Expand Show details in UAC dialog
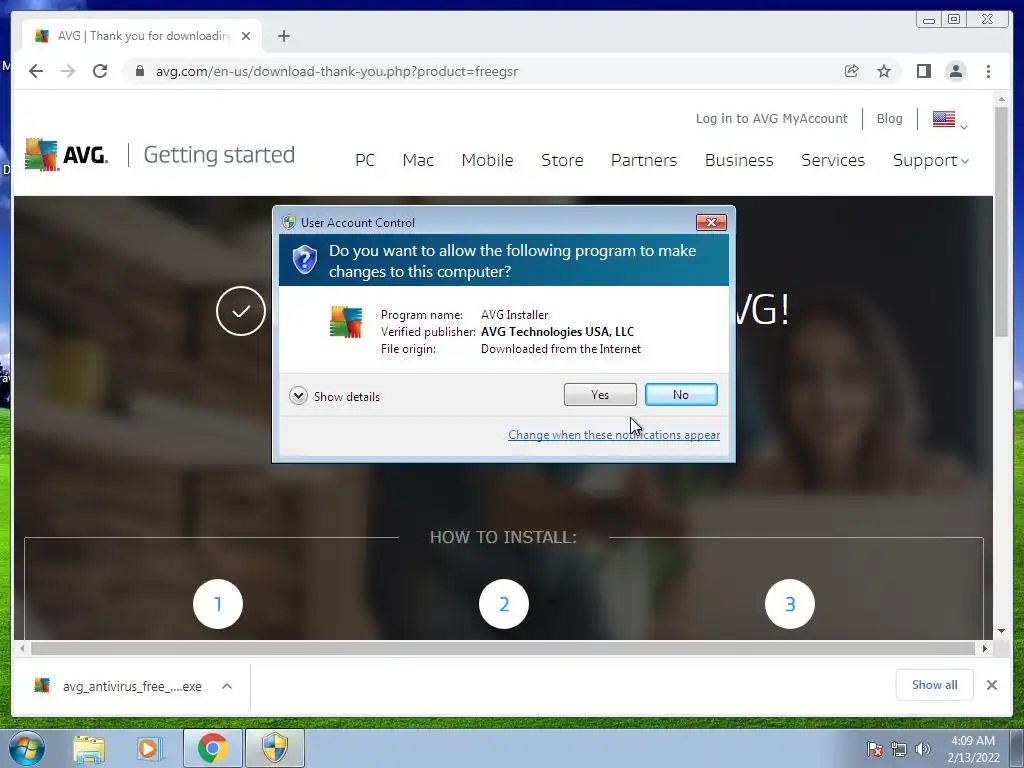This screenshot has width=1024, height=768. point(334,396)
